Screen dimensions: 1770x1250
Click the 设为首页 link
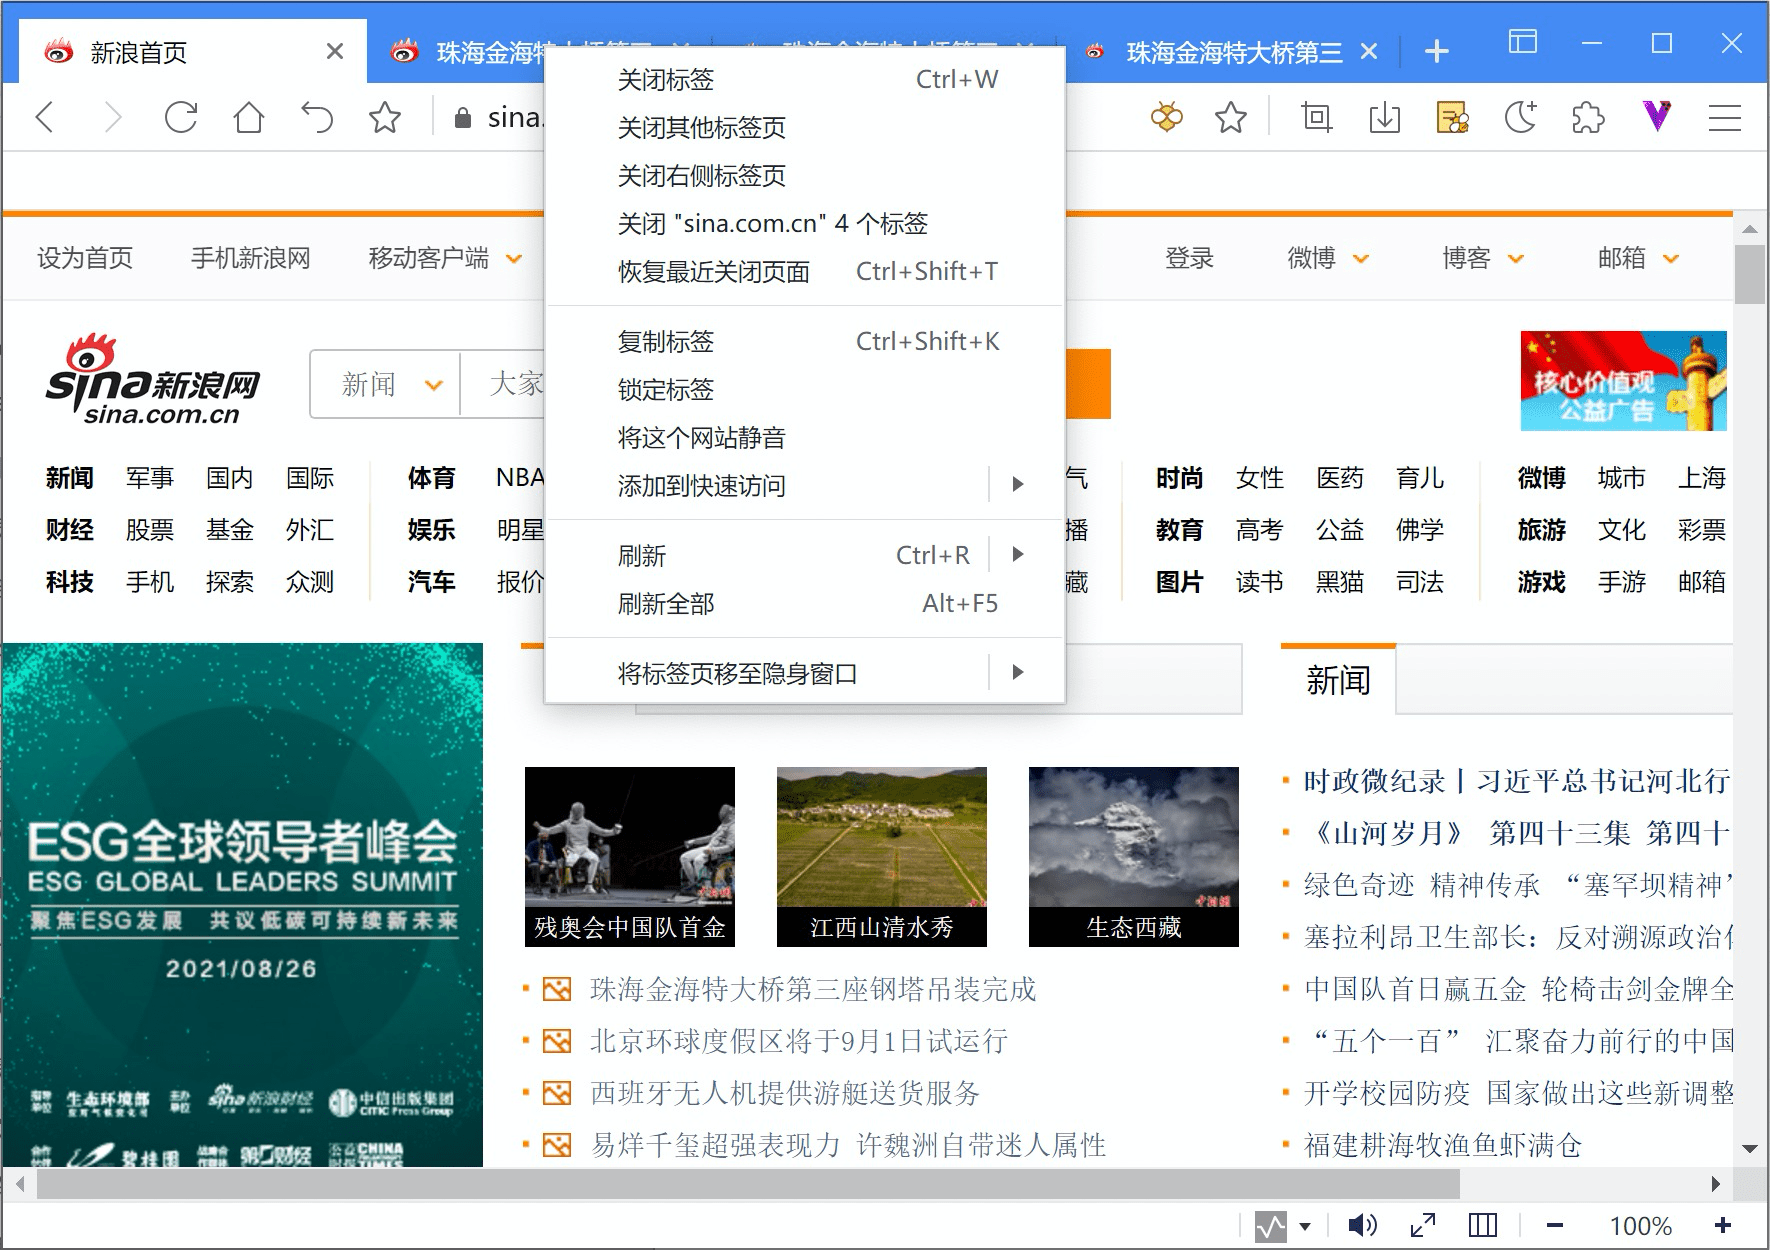pos(85,259)
